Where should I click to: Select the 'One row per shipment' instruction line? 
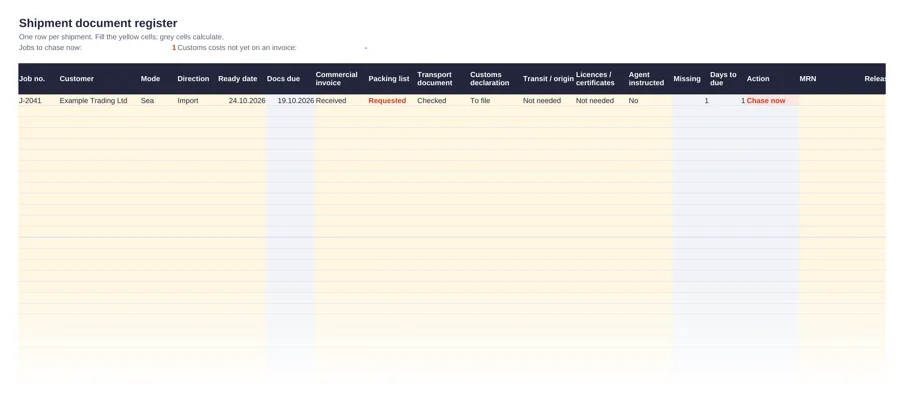click(x=121, y=37)
